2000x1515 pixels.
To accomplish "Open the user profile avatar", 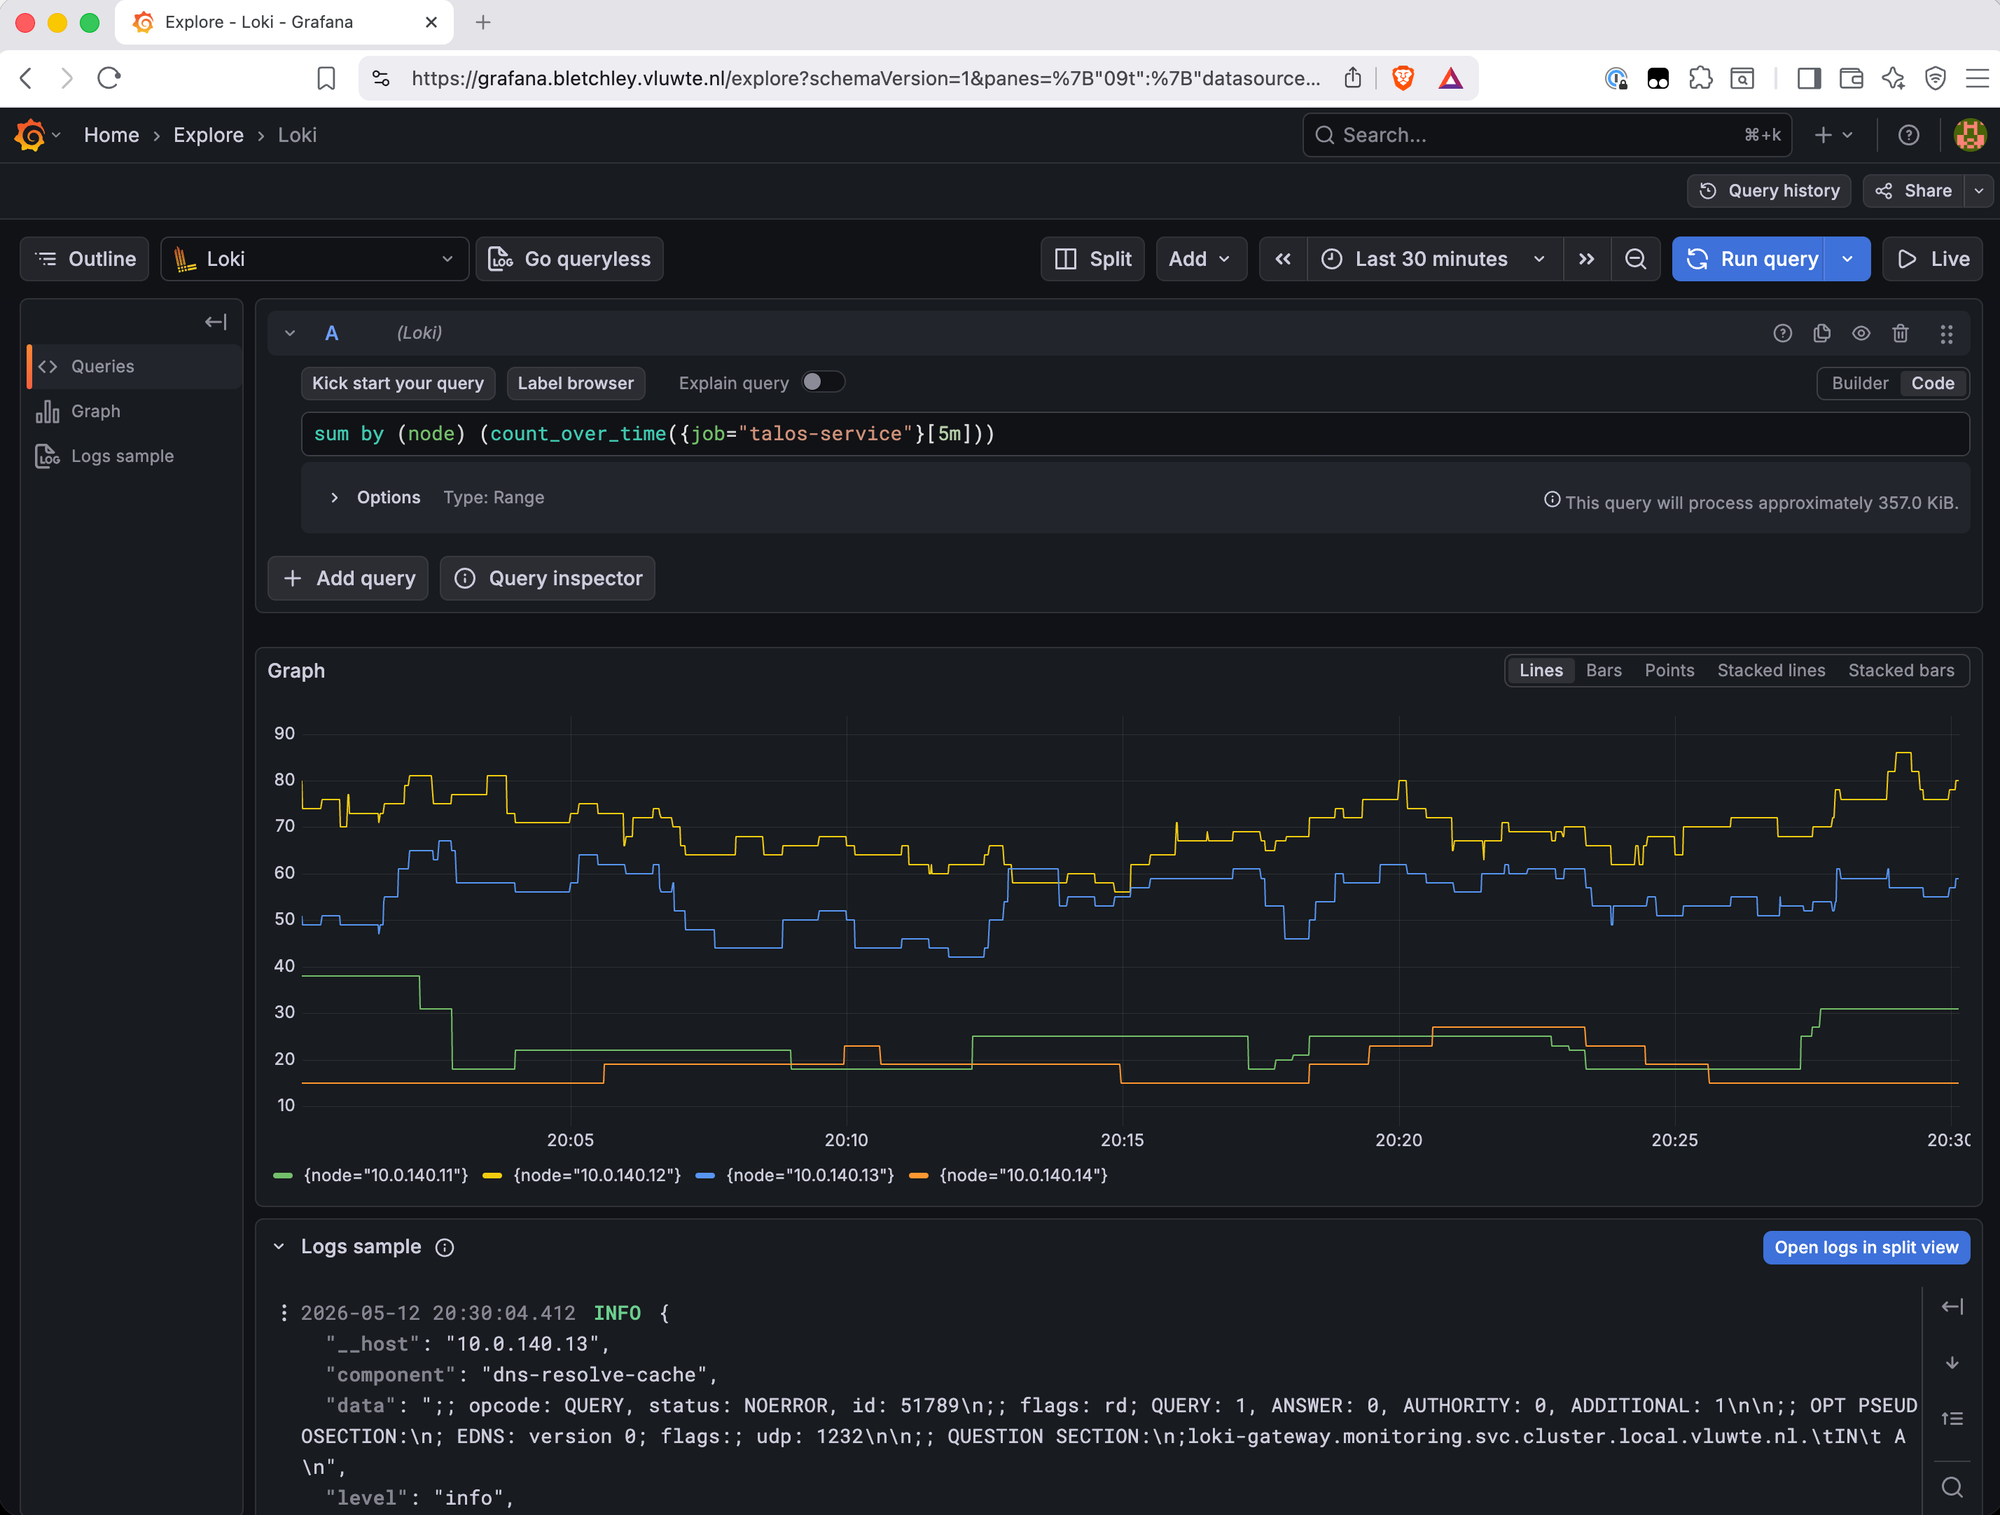I will (1970, 135).
